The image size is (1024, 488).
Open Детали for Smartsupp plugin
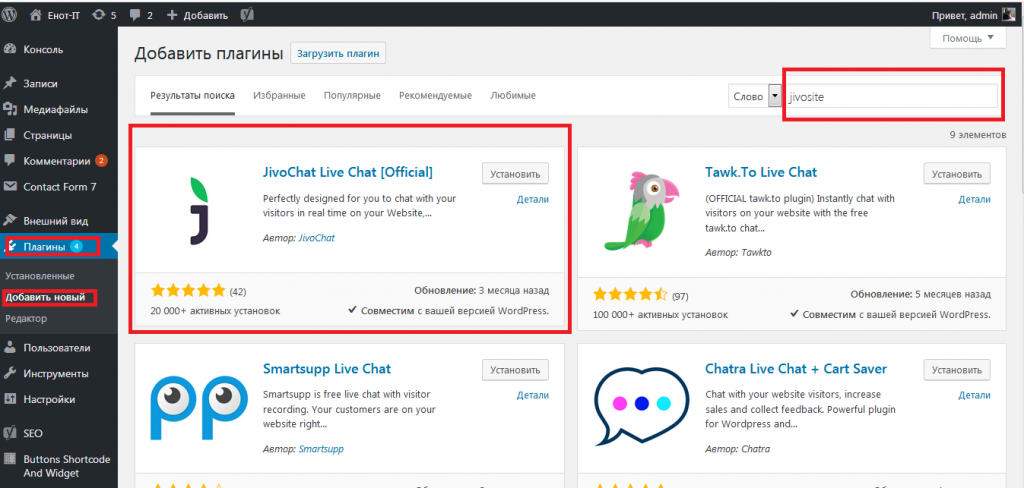533,395
